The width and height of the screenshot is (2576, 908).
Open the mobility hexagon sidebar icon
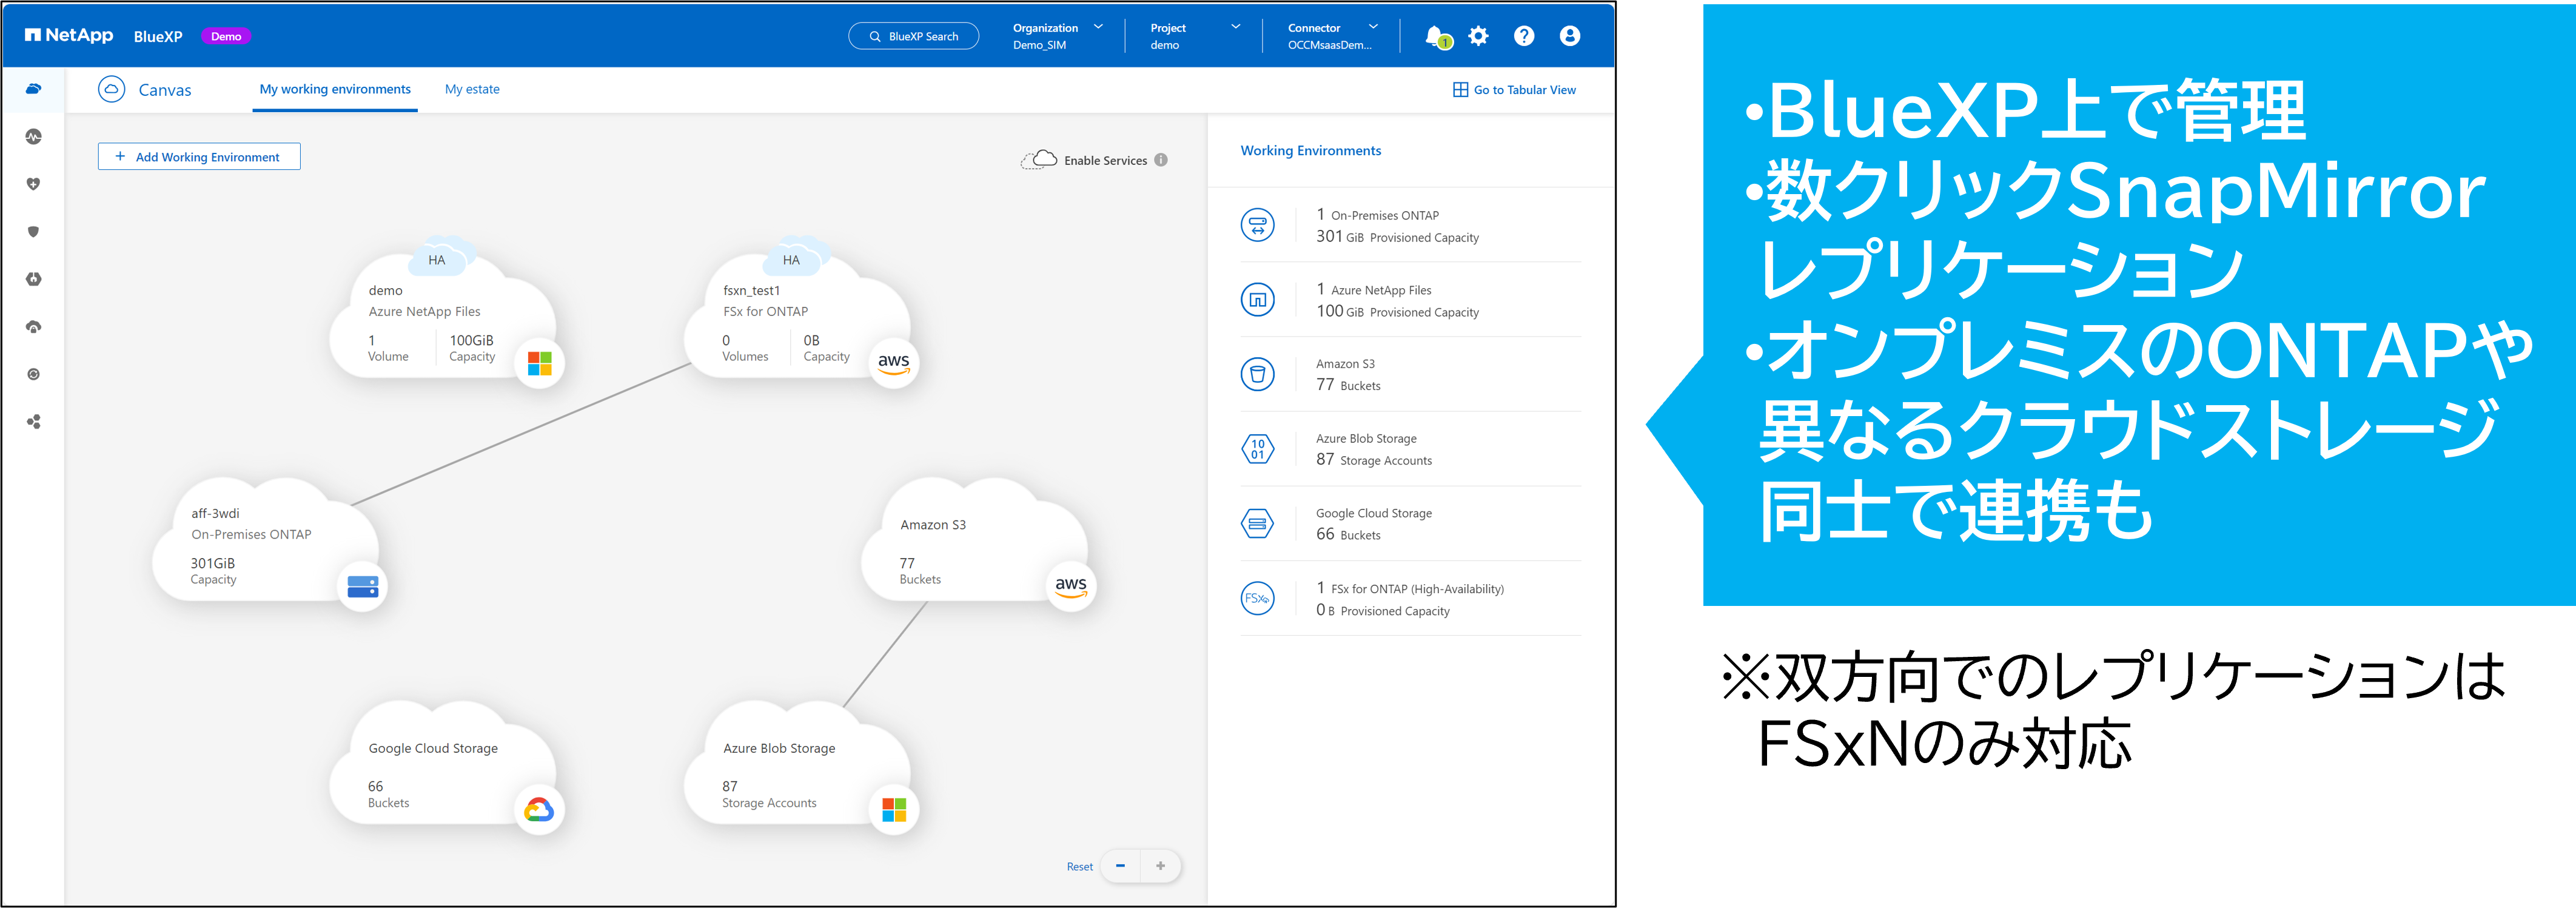point(33,279)
